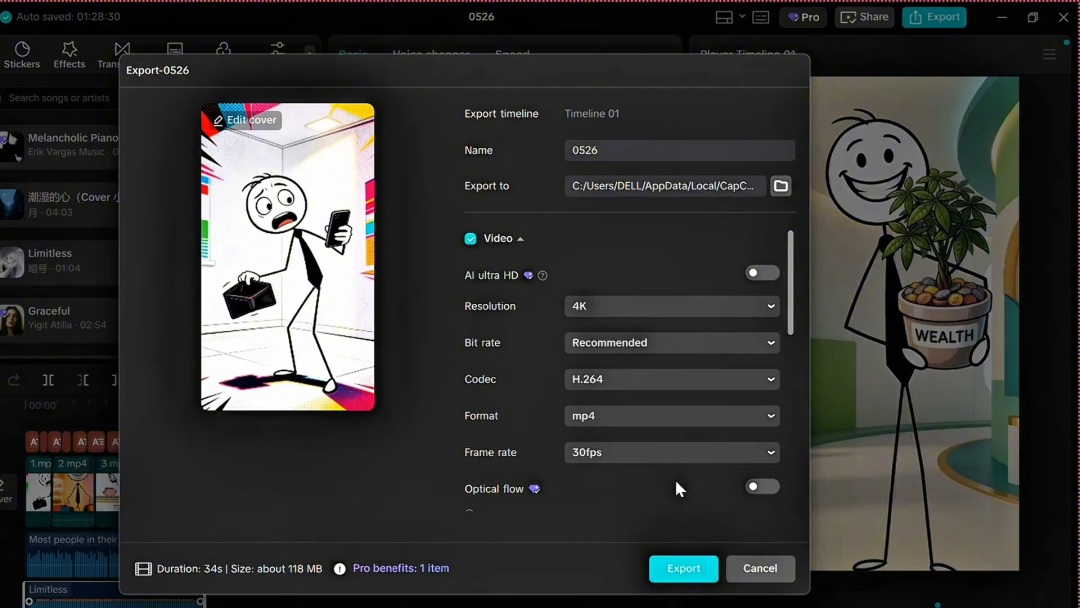
Task: Toggle the AI ultra HD switch
Action: point(762,273)
